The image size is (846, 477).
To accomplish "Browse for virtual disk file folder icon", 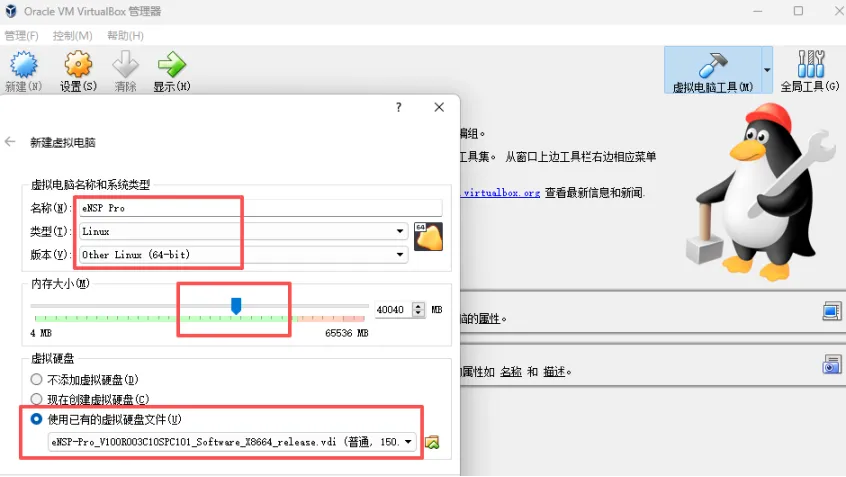I will pyautogui.click(x=432, y=442).
